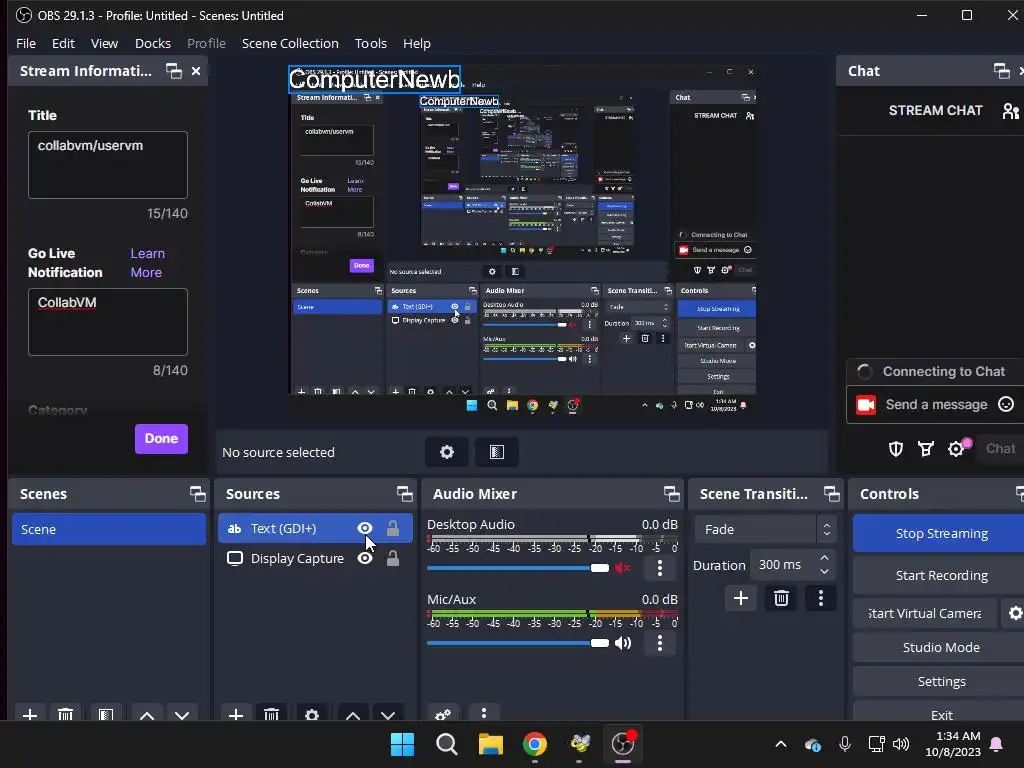The height and width of the screenshot is (768, 1024).
Task: Open chat channel points icon
Action: pyautogui.click(x=926, y=449)
